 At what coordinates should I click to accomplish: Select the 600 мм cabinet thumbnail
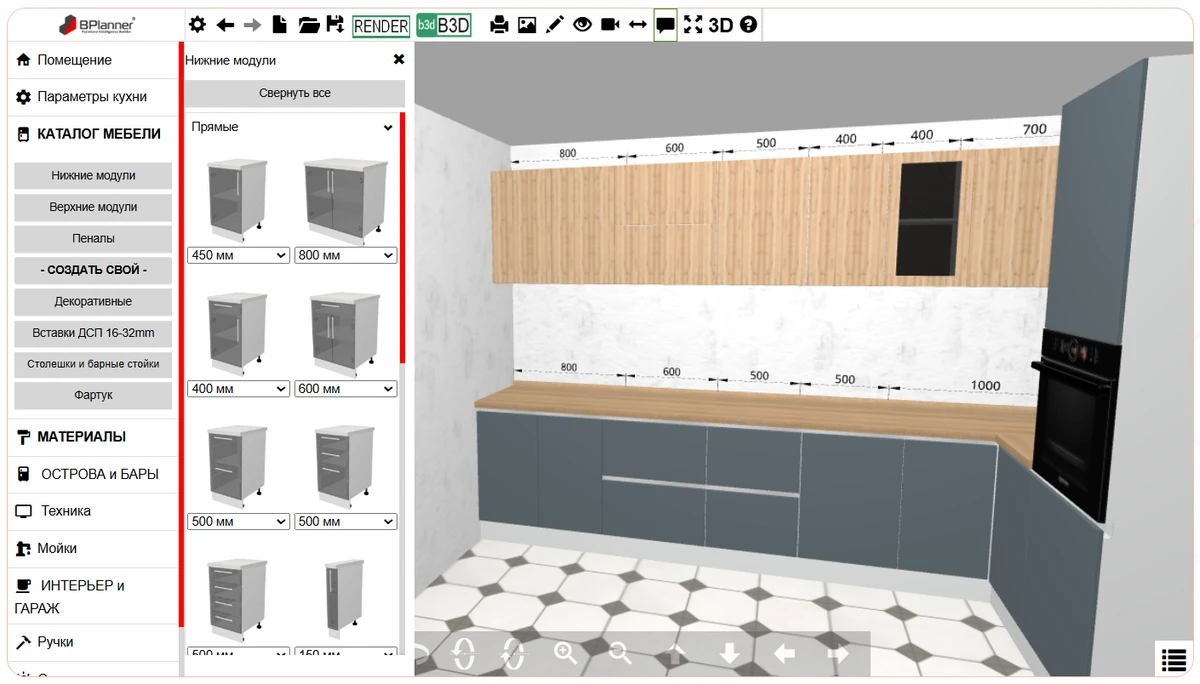click(345, 333)
